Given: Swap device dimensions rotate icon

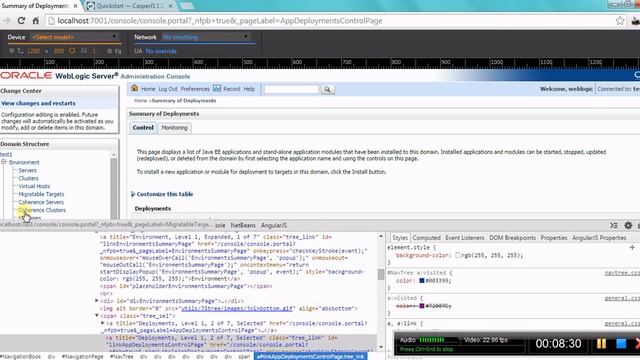Looking at the screenshot, I should point(72,51).
